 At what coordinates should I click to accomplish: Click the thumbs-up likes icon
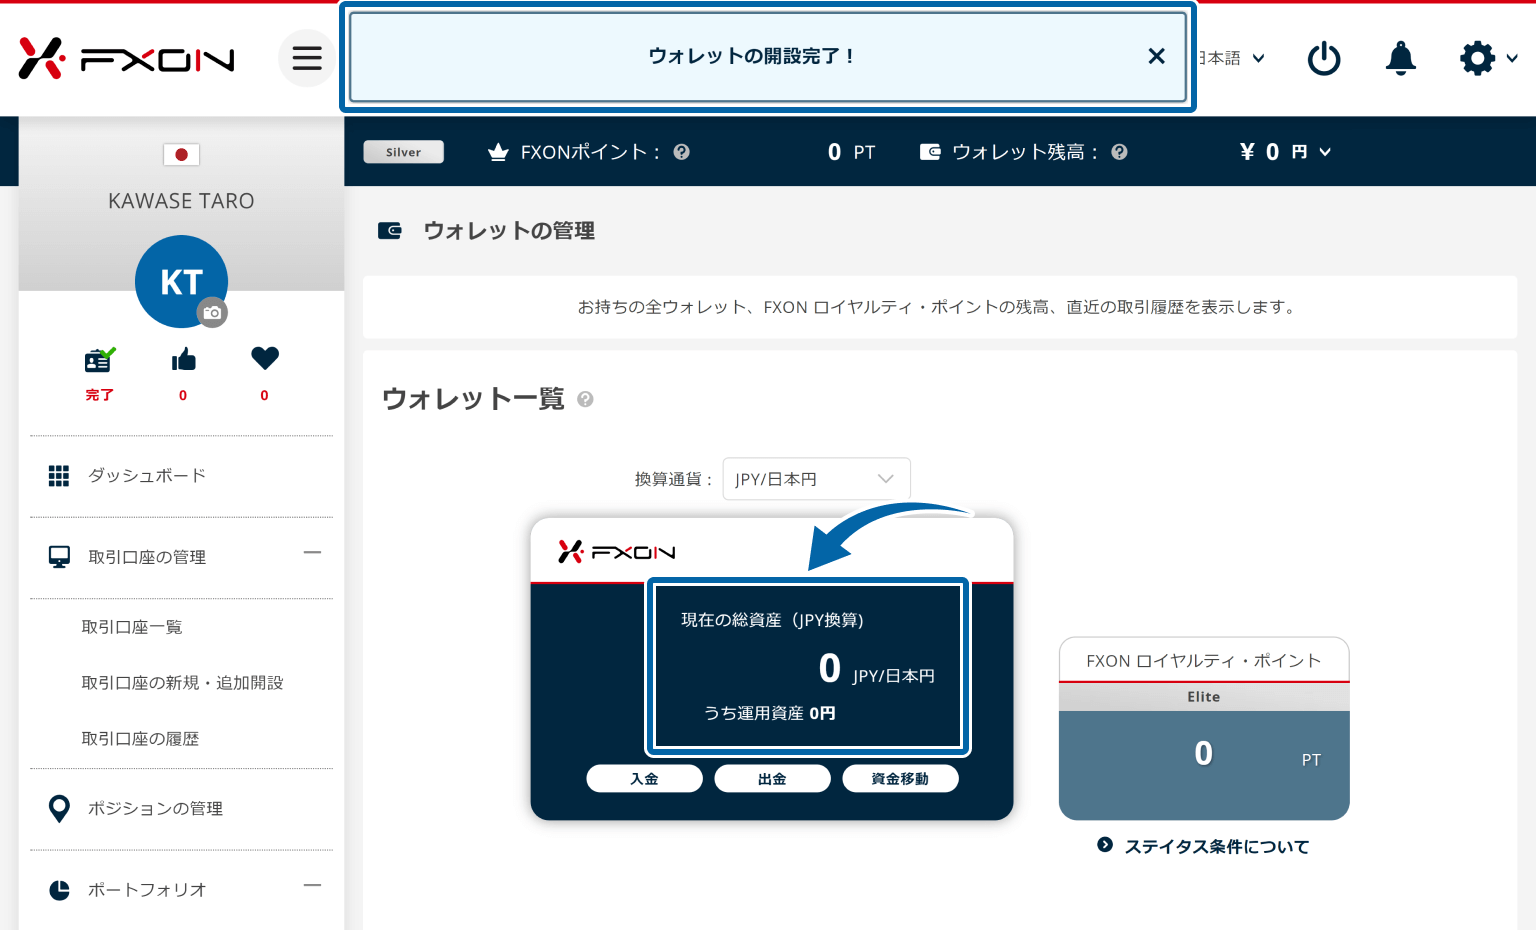[x=183, y=359]
